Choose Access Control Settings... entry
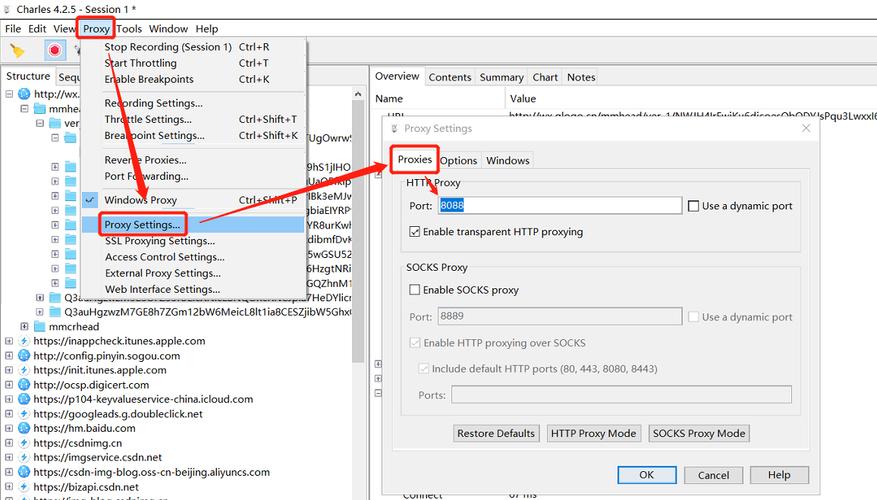The width and height of the screenshot is (877, 500). (193, 257)
